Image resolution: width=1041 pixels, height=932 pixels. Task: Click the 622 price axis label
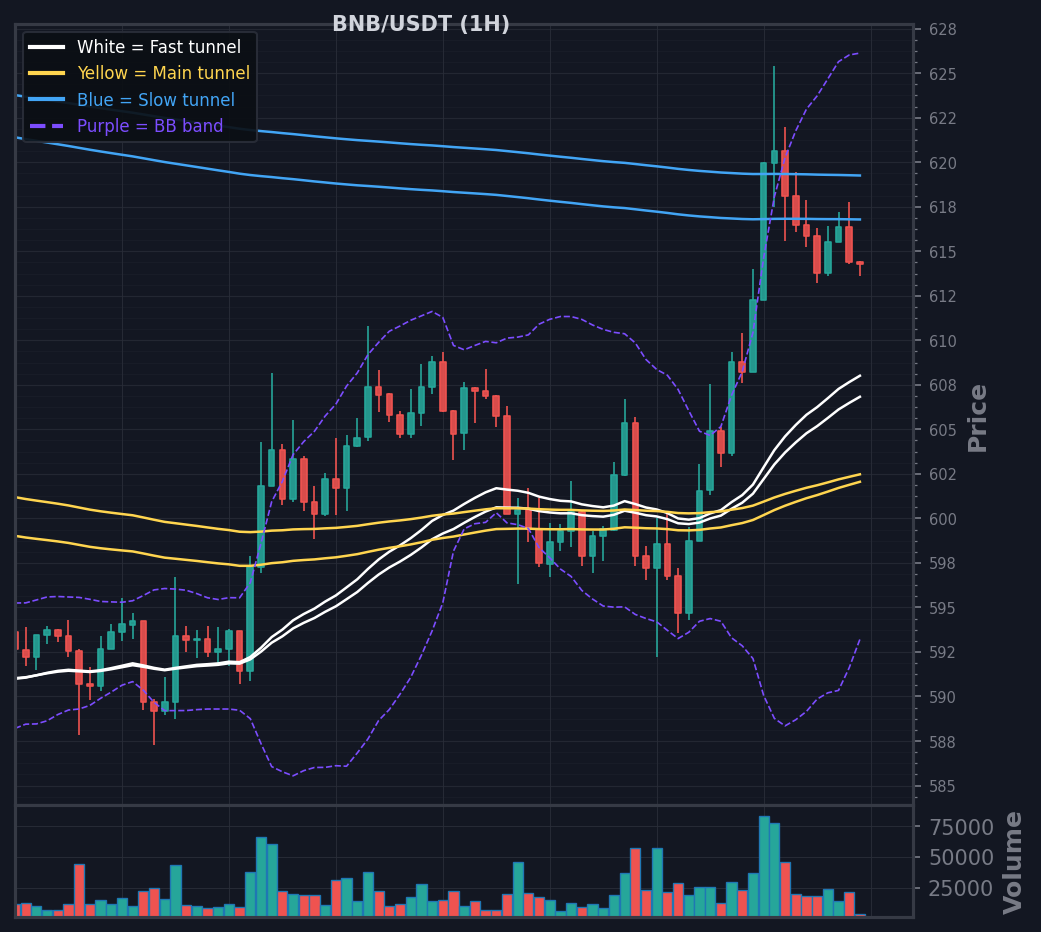click(x=943, y=119)
